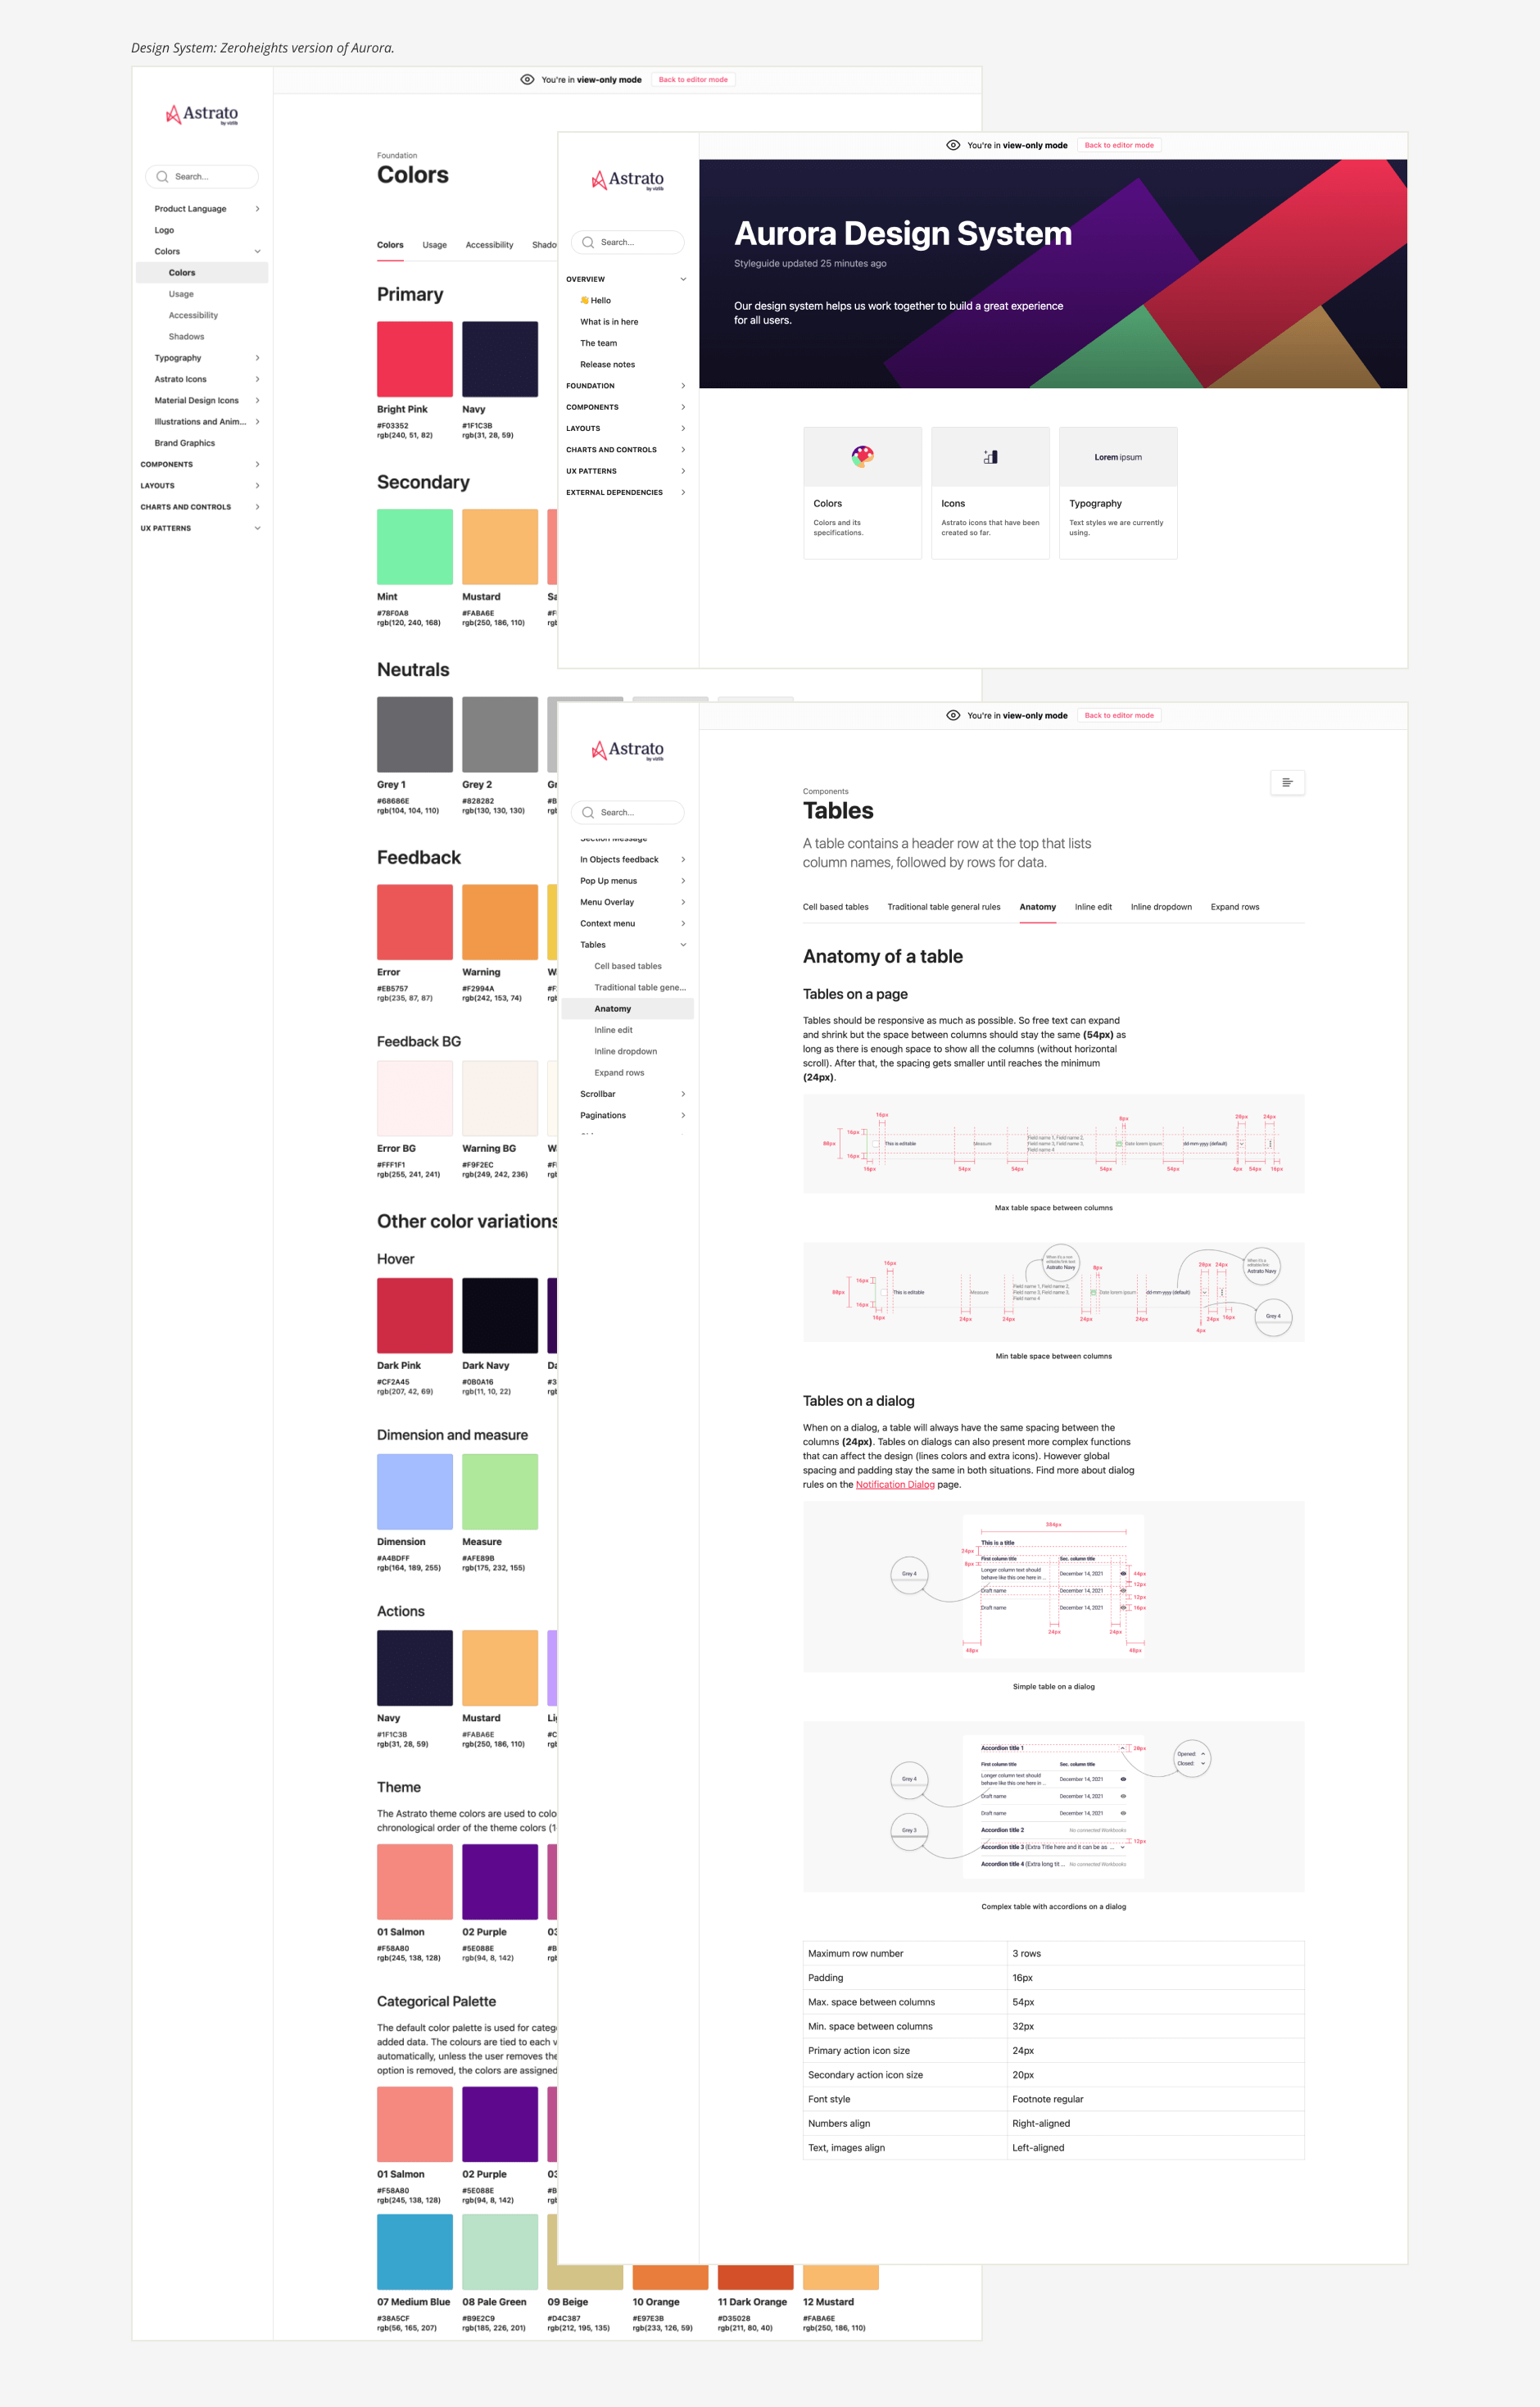Click the Footnote regular table cell
The width and height of the screenshot is (1540, 2407).
[1155, 2099]
